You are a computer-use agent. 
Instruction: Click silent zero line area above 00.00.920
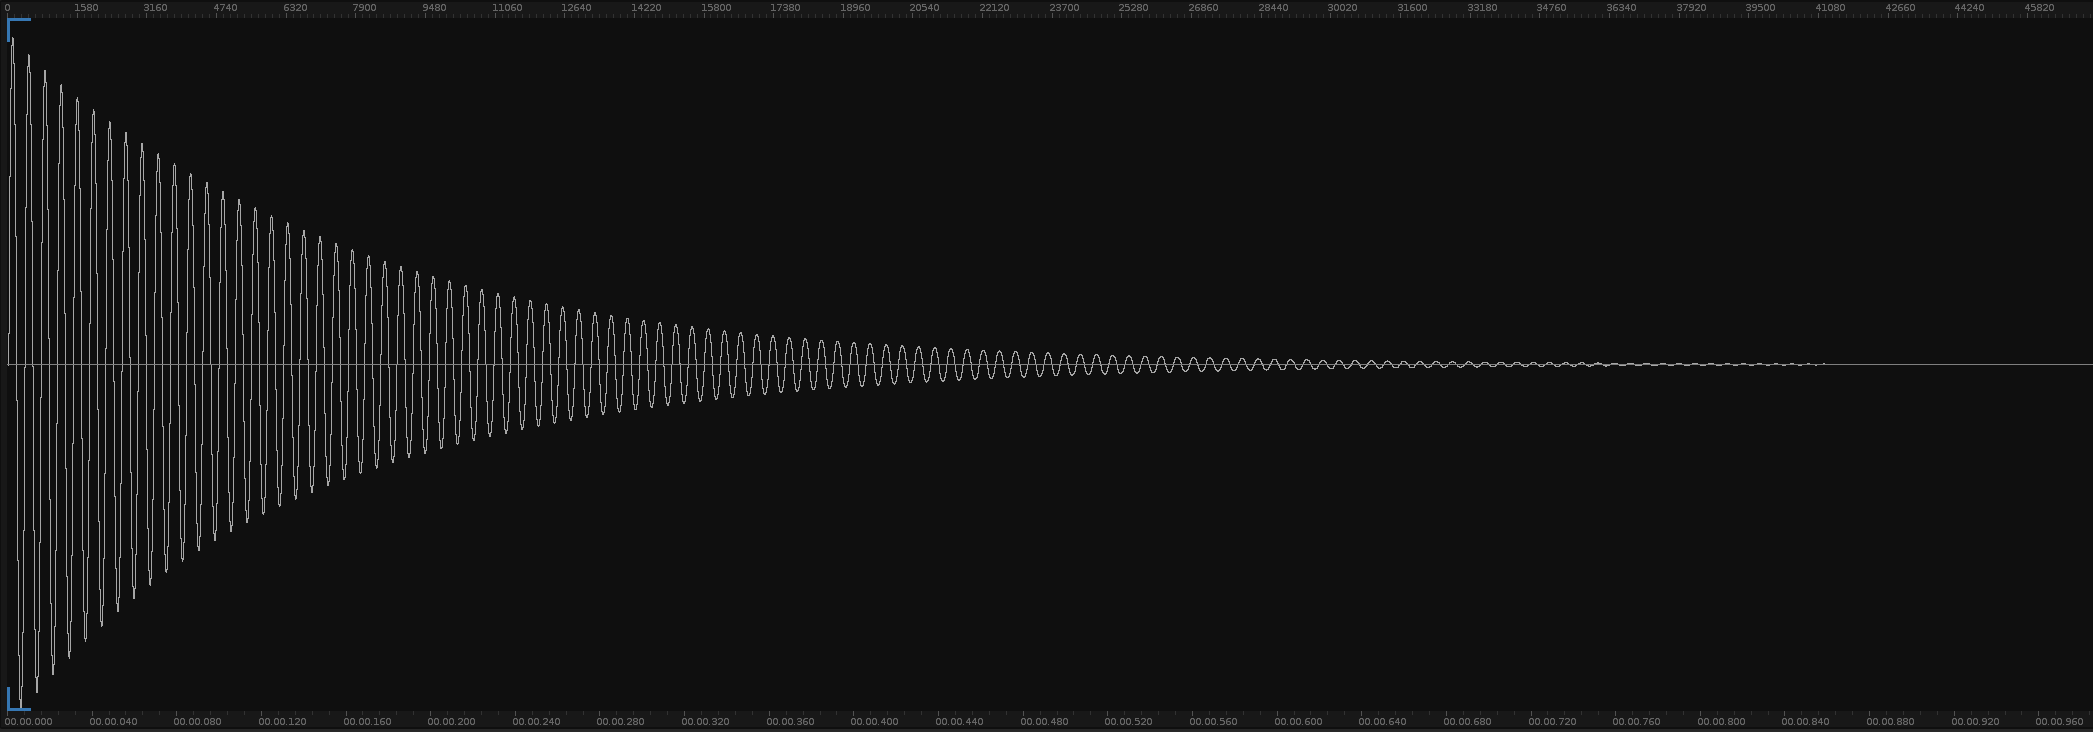1975,364
